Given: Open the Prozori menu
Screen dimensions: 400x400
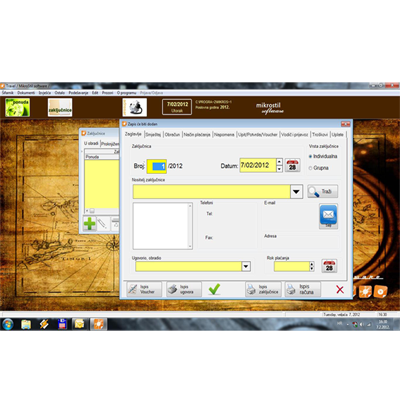Looking at the screenshot, I should 108,93.
